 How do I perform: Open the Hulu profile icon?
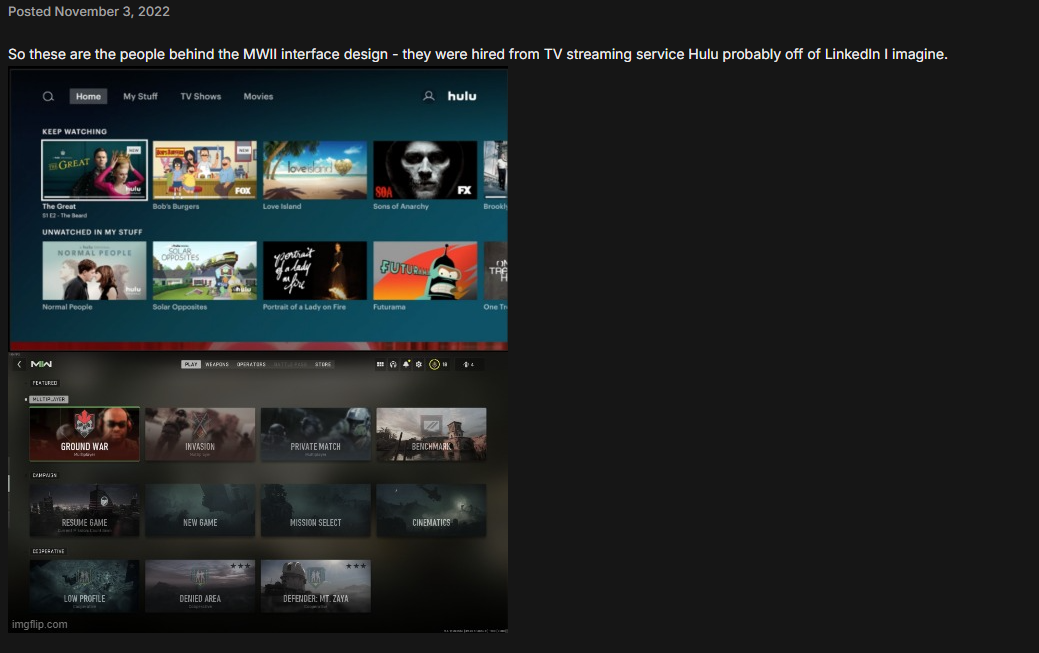click(429, 96)
